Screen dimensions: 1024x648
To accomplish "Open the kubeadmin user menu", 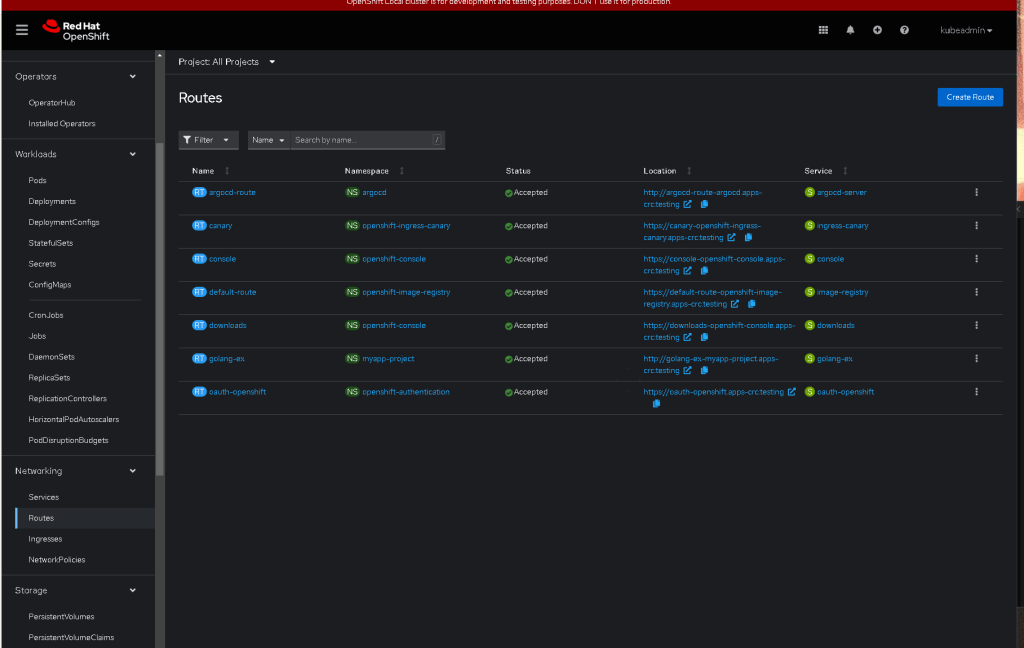I will [x=966, y=30].
